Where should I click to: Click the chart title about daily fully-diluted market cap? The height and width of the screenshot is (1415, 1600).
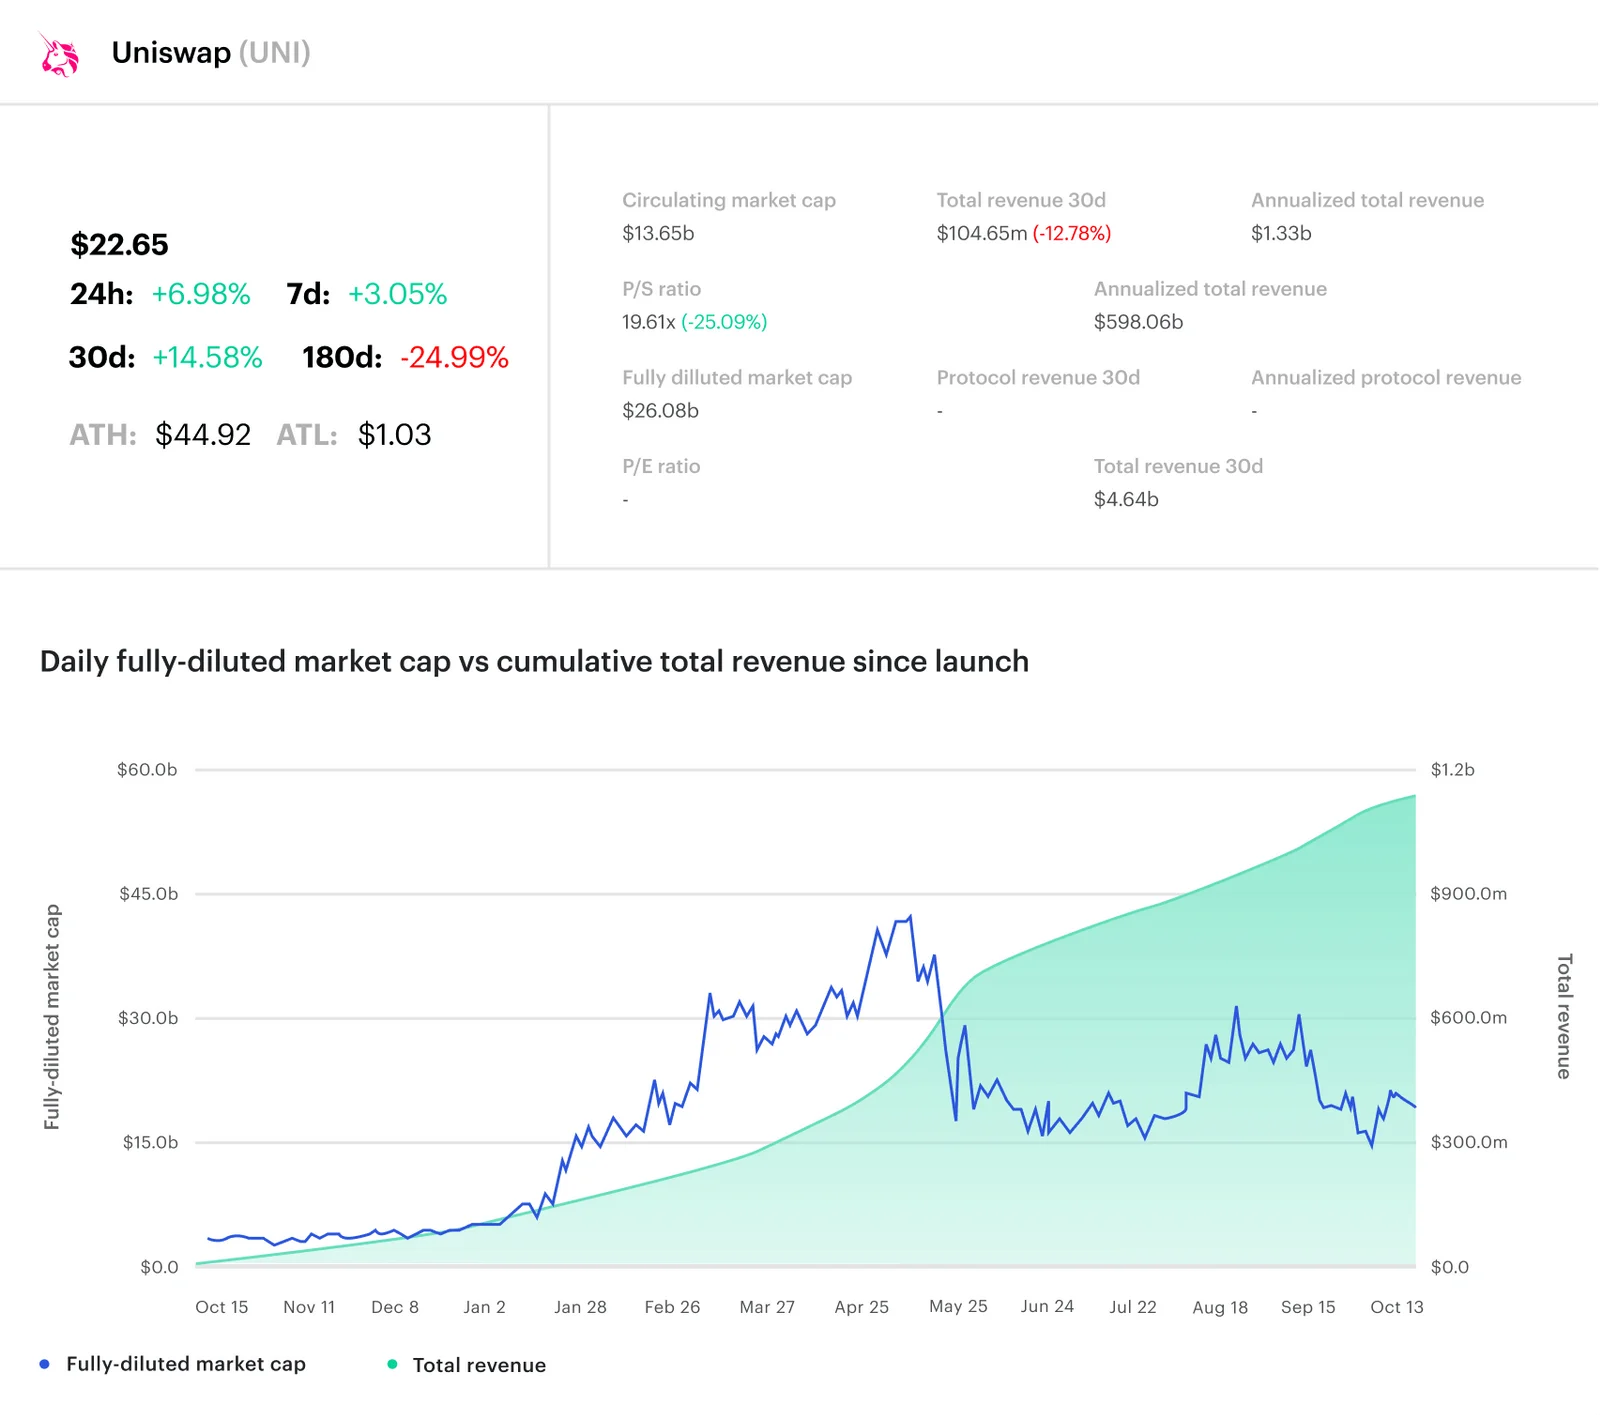[x=534, y=661]
